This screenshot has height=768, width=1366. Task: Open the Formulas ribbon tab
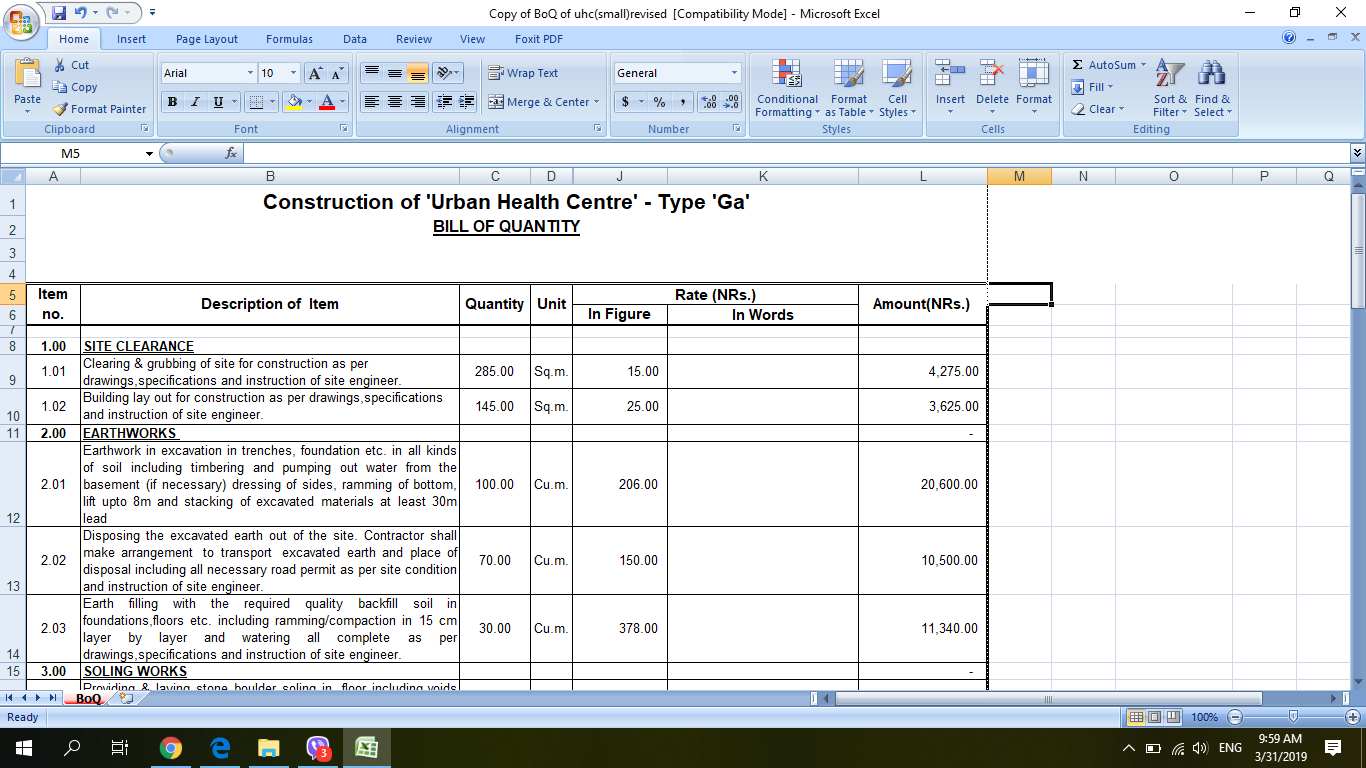289,39
